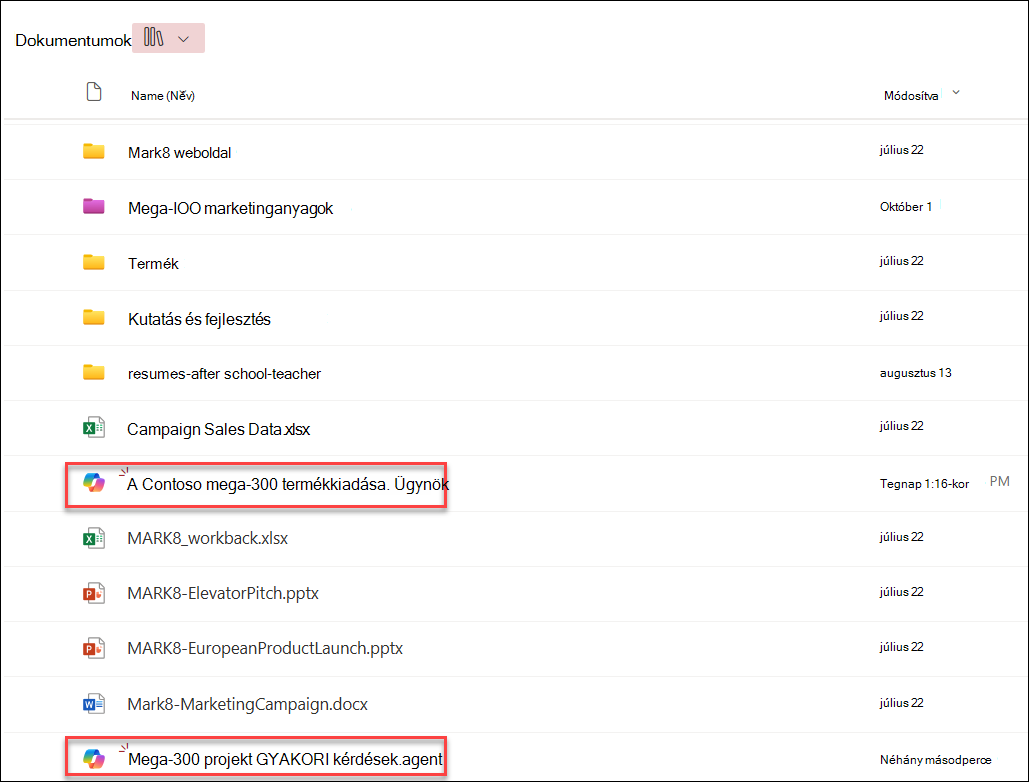This screenshot has width=1029, height=782.
Task: Open the Mega-IOO marketinganyagok folder
Action: coord(230,209)
